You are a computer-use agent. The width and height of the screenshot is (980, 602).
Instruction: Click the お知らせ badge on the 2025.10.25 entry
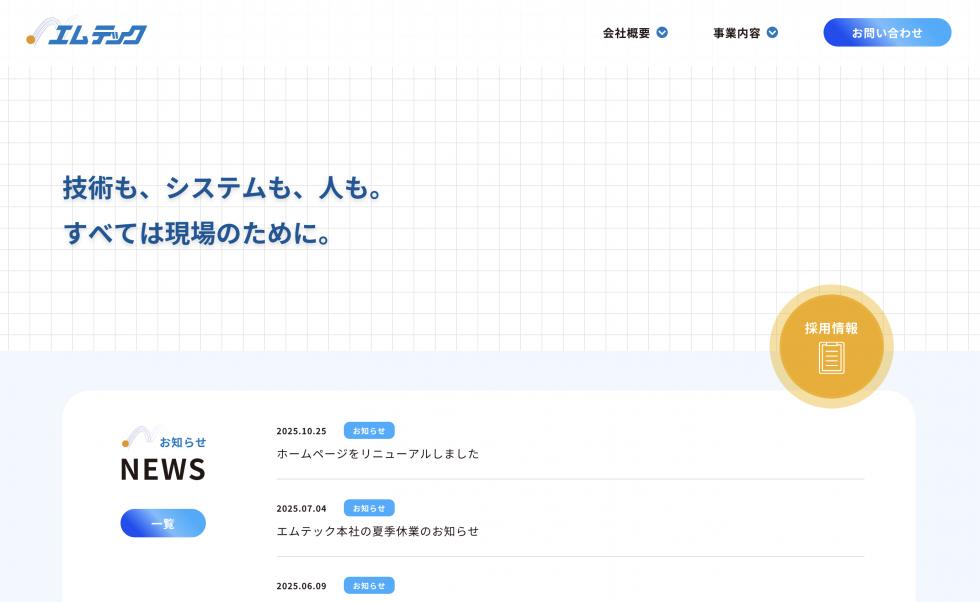pos(368,430)
